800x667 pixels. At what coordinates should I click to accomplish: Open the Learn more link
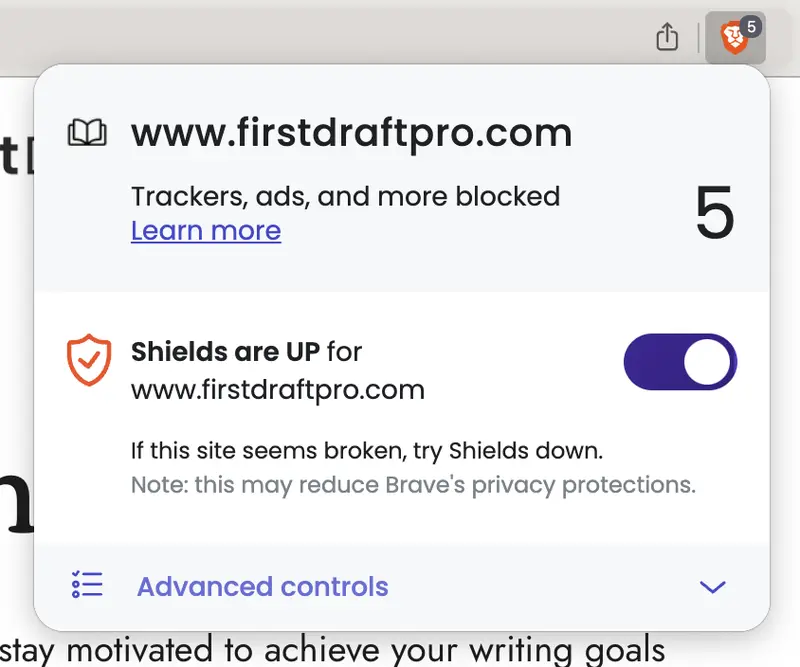(206, 231)
